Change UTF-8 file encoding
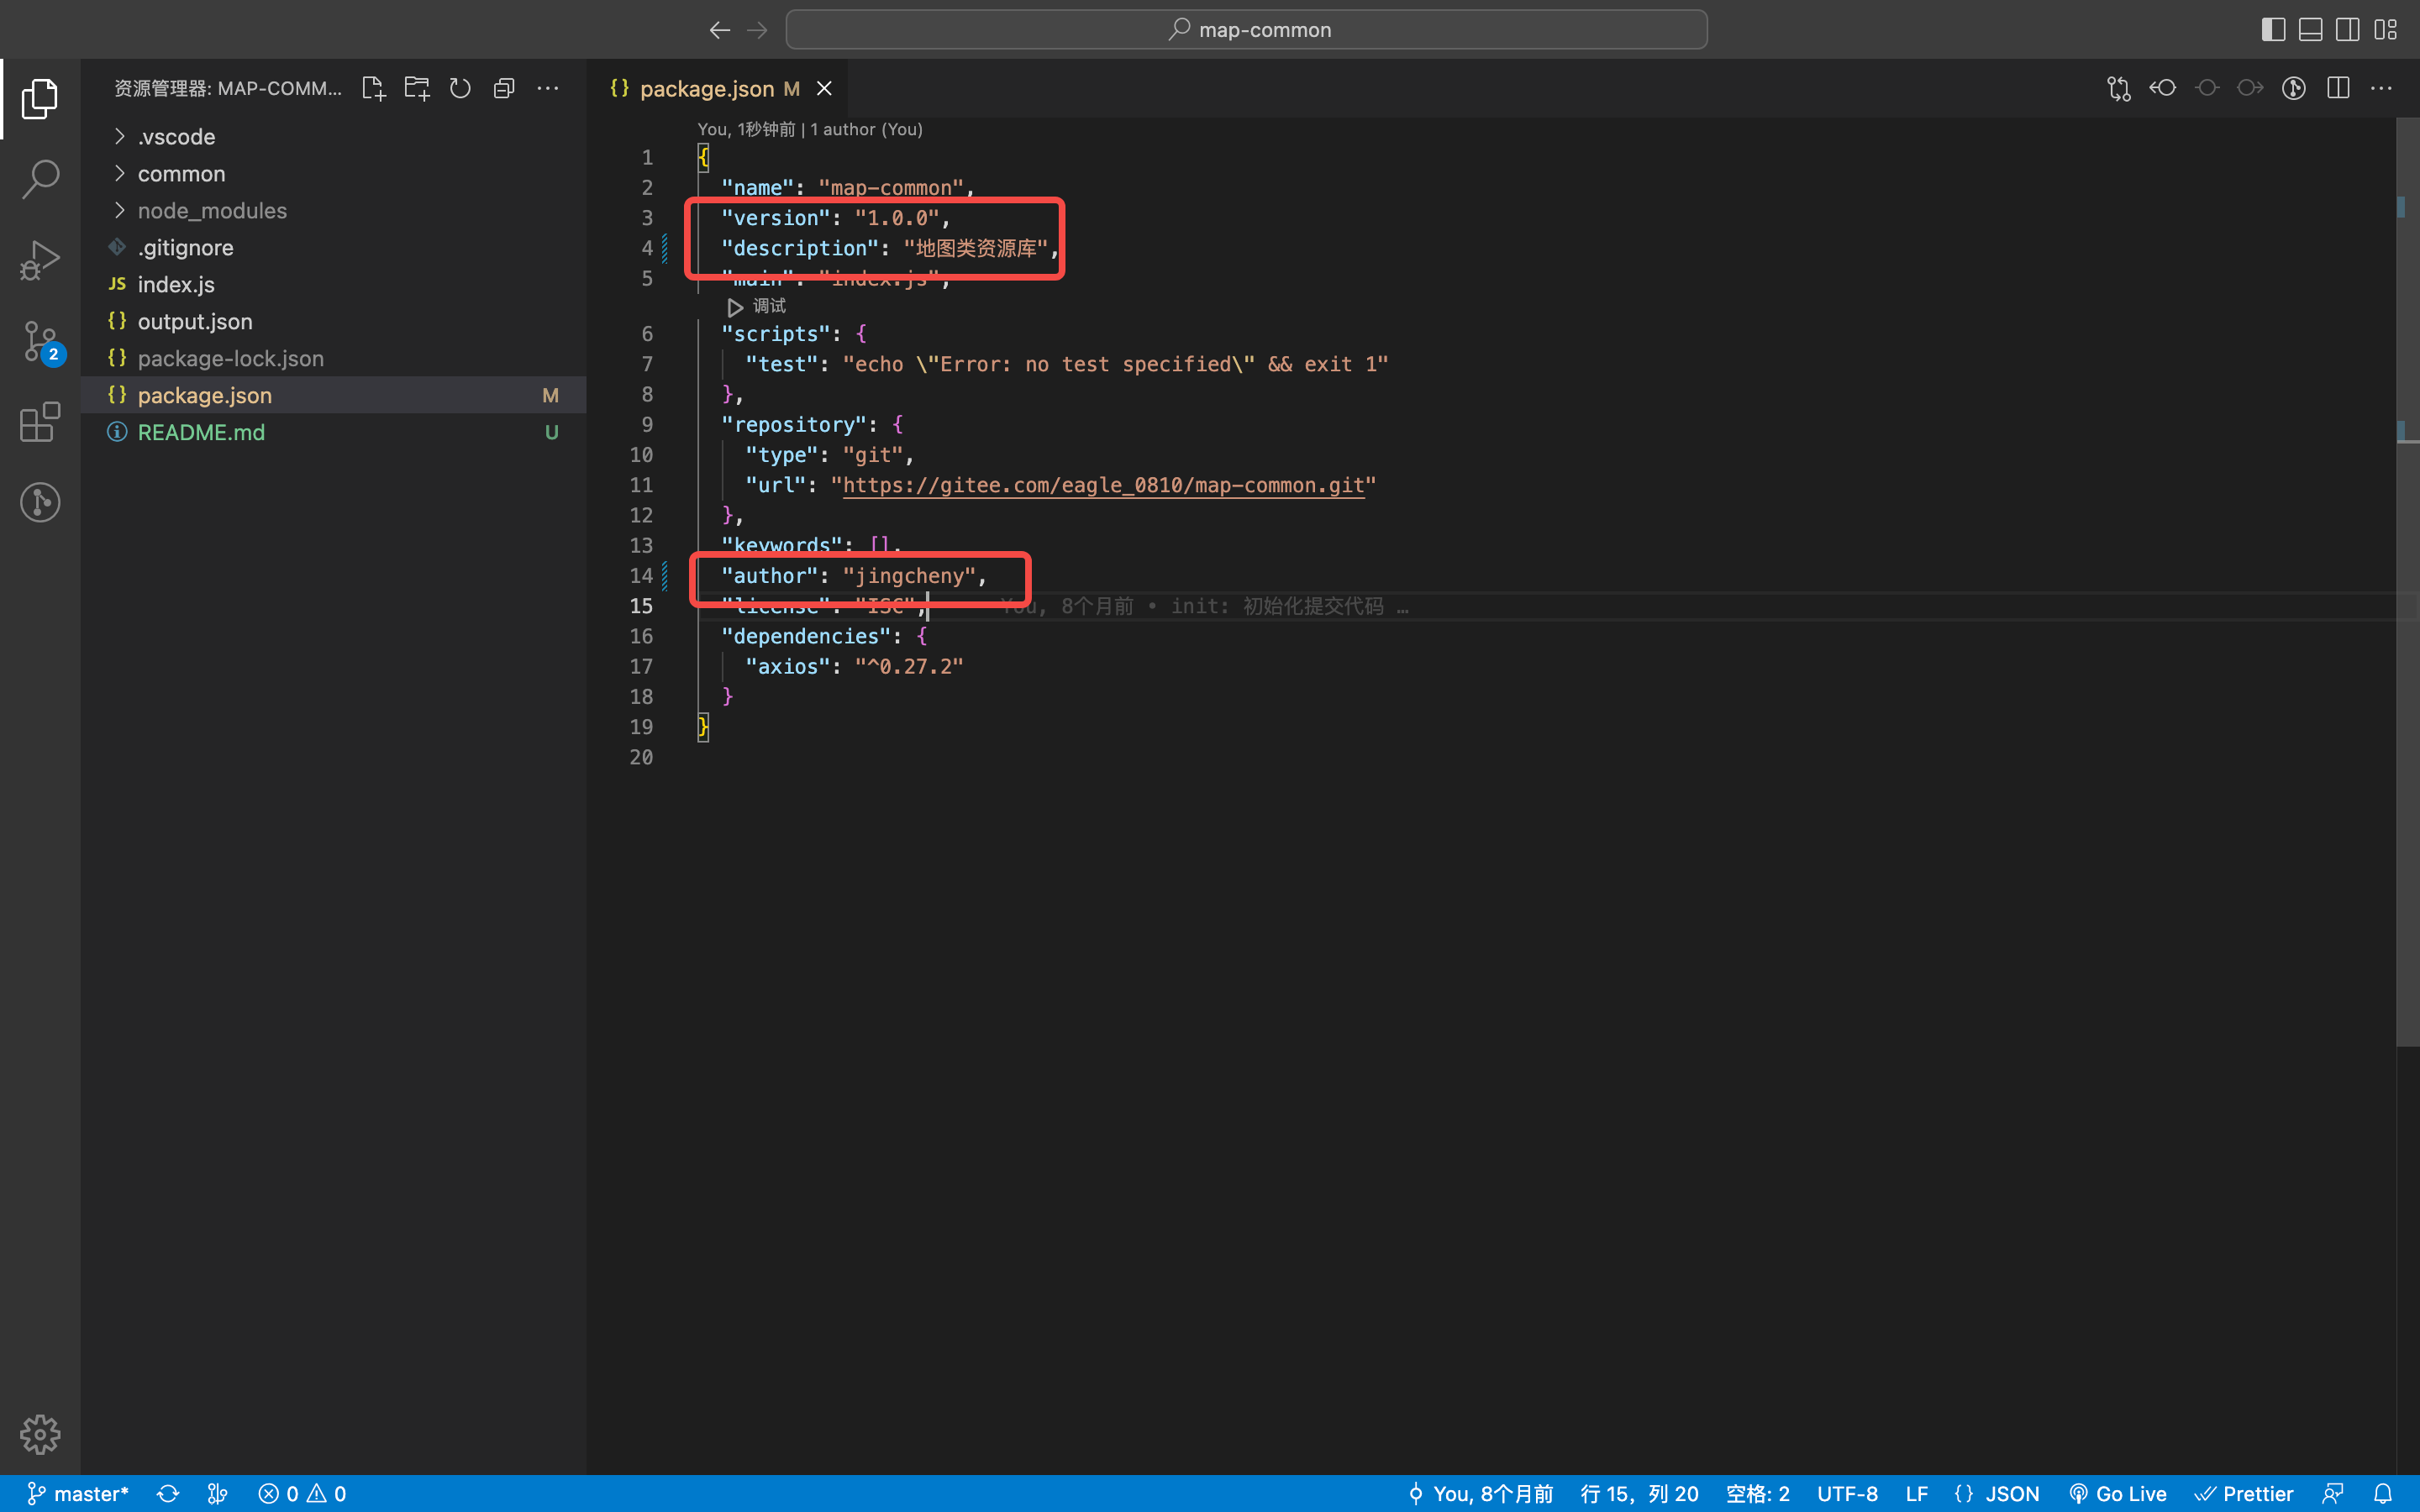This screenshot has width=2420, height=1512. point(1847,1493)
